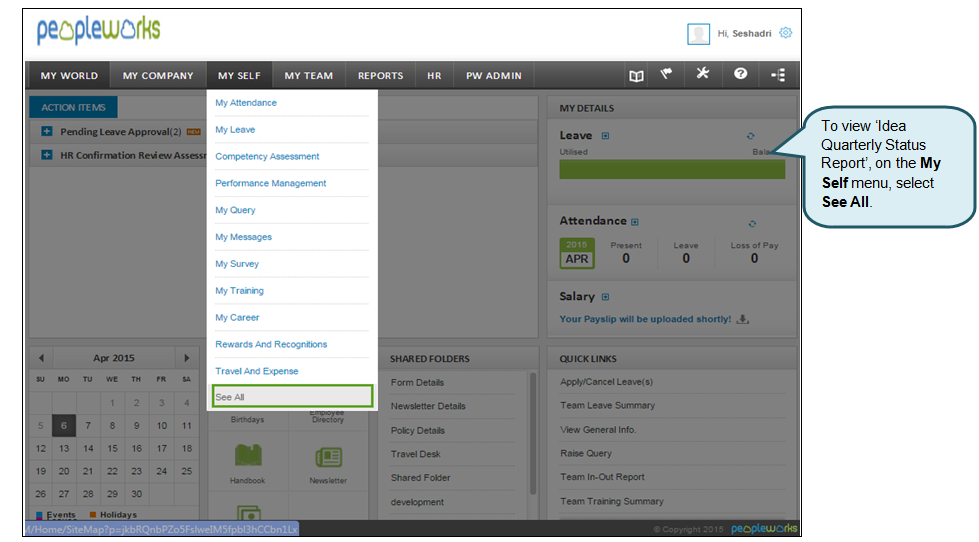The width and height of the screenshot is (979, 542).
Task: Select My Leave from dropdown
Action: click(235, 129)
